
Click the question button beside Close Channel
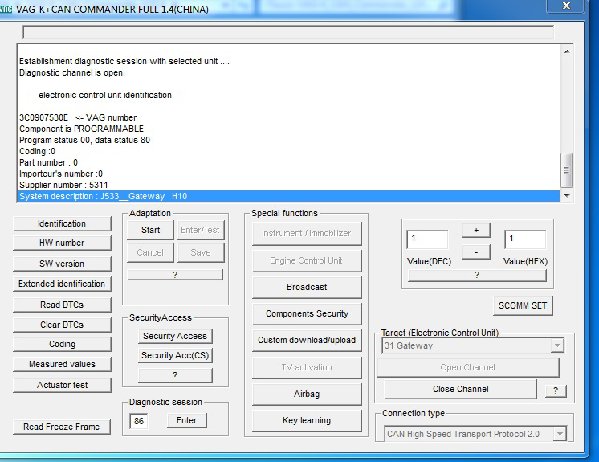coord(555,390)
